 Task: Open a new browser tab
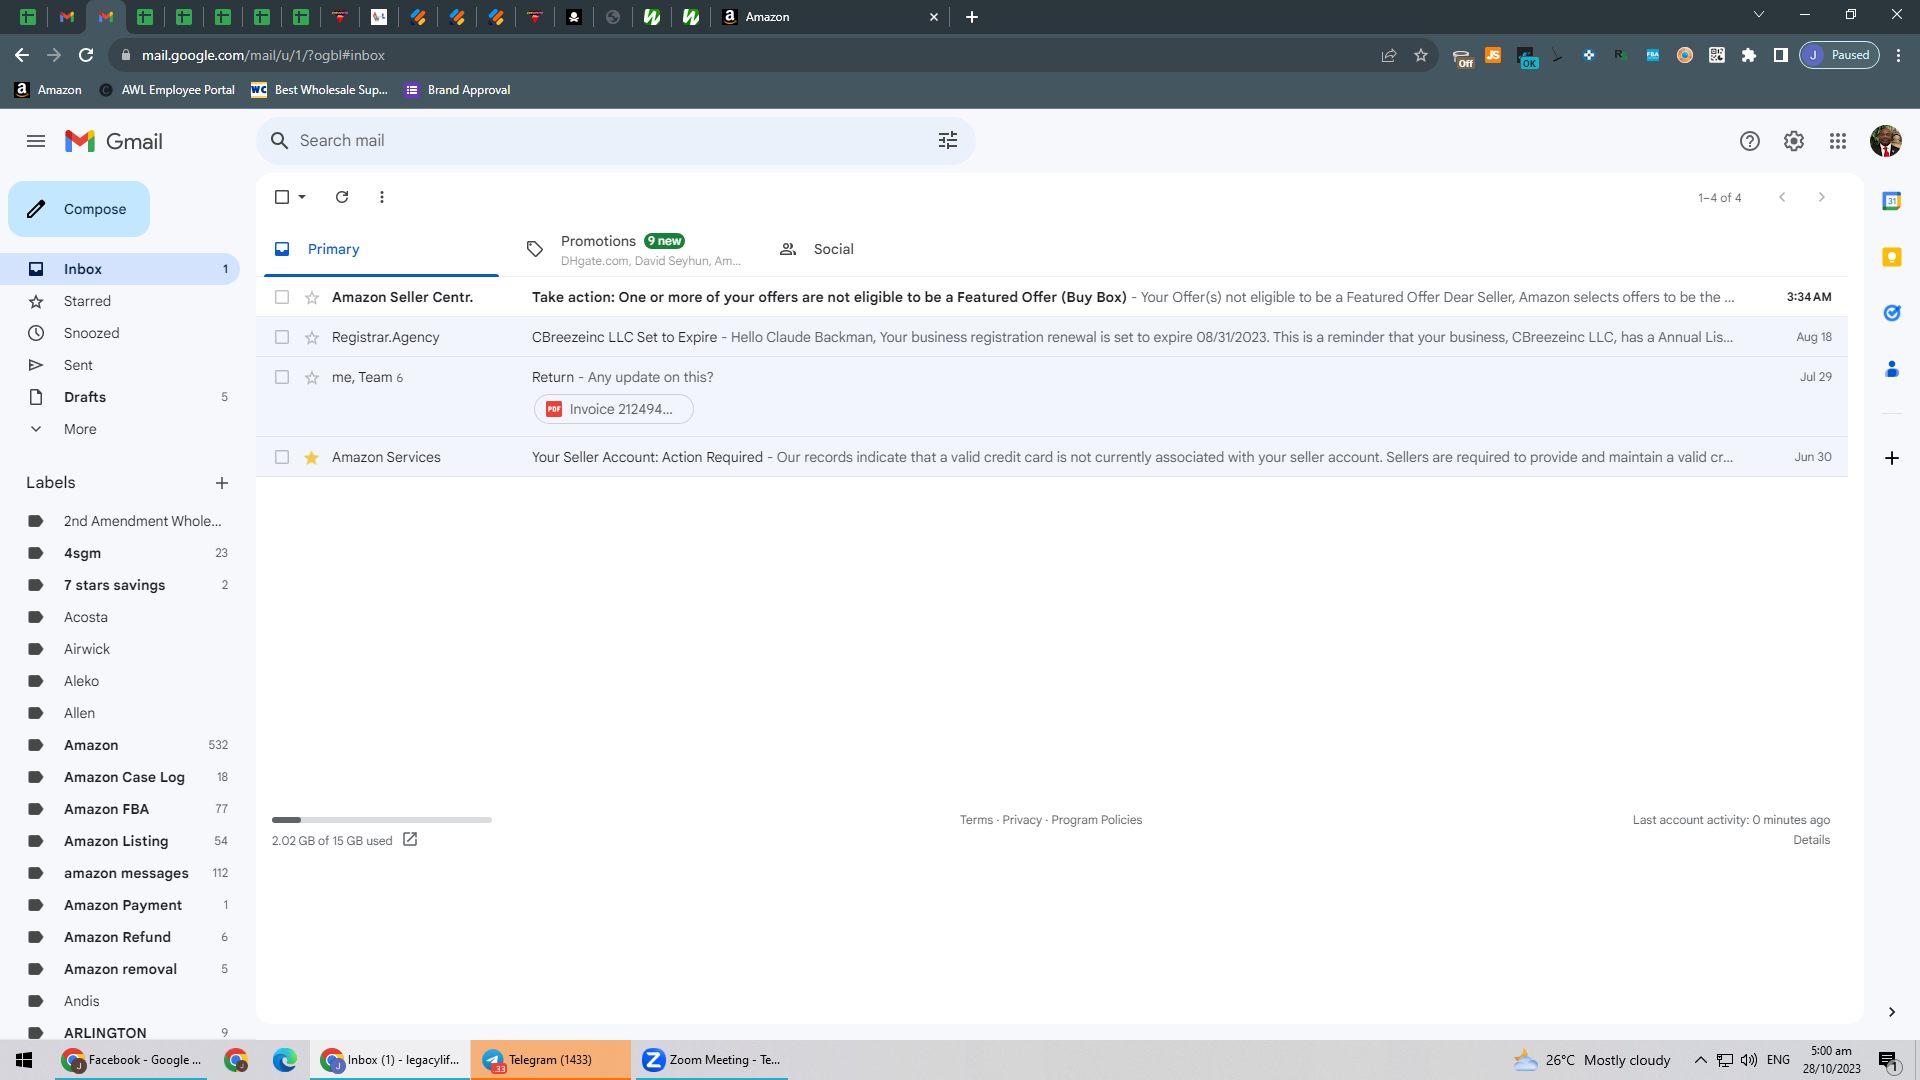point(972,17)
